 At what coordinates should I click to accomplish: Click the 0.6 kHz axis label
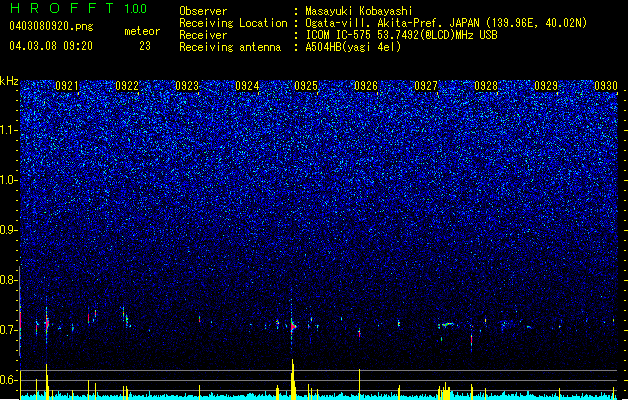pos(9,380)
